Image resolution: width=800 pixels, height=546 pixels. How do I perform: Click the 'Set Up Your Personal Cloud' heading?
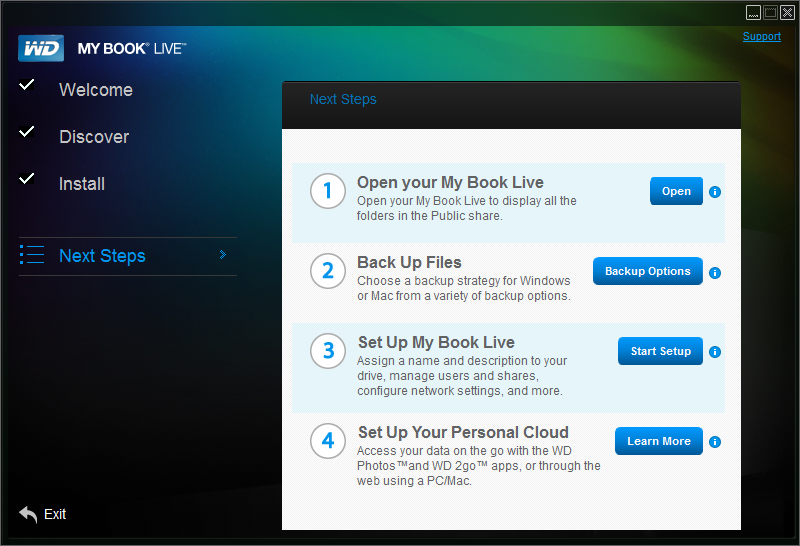463,432
